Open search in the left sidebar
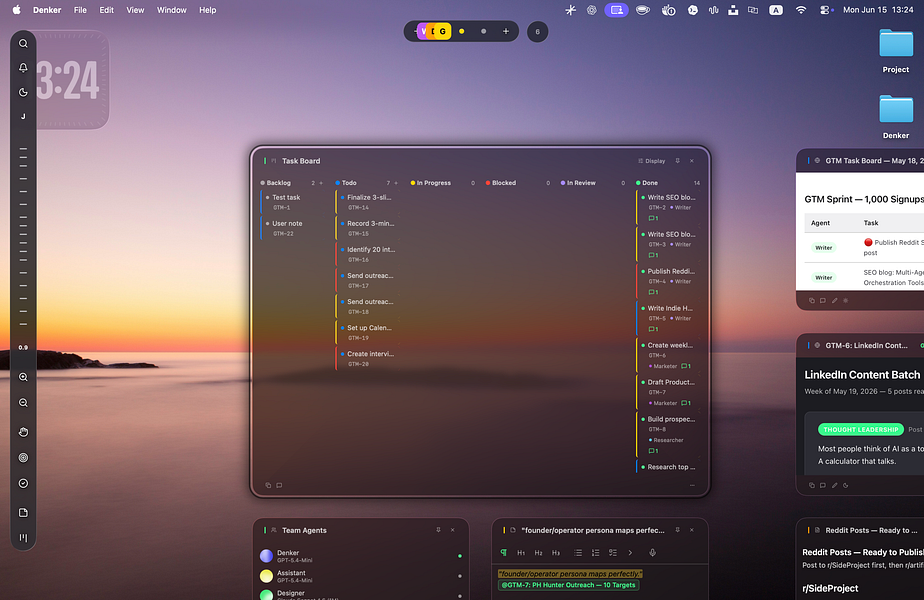 (x=23, y=44)
